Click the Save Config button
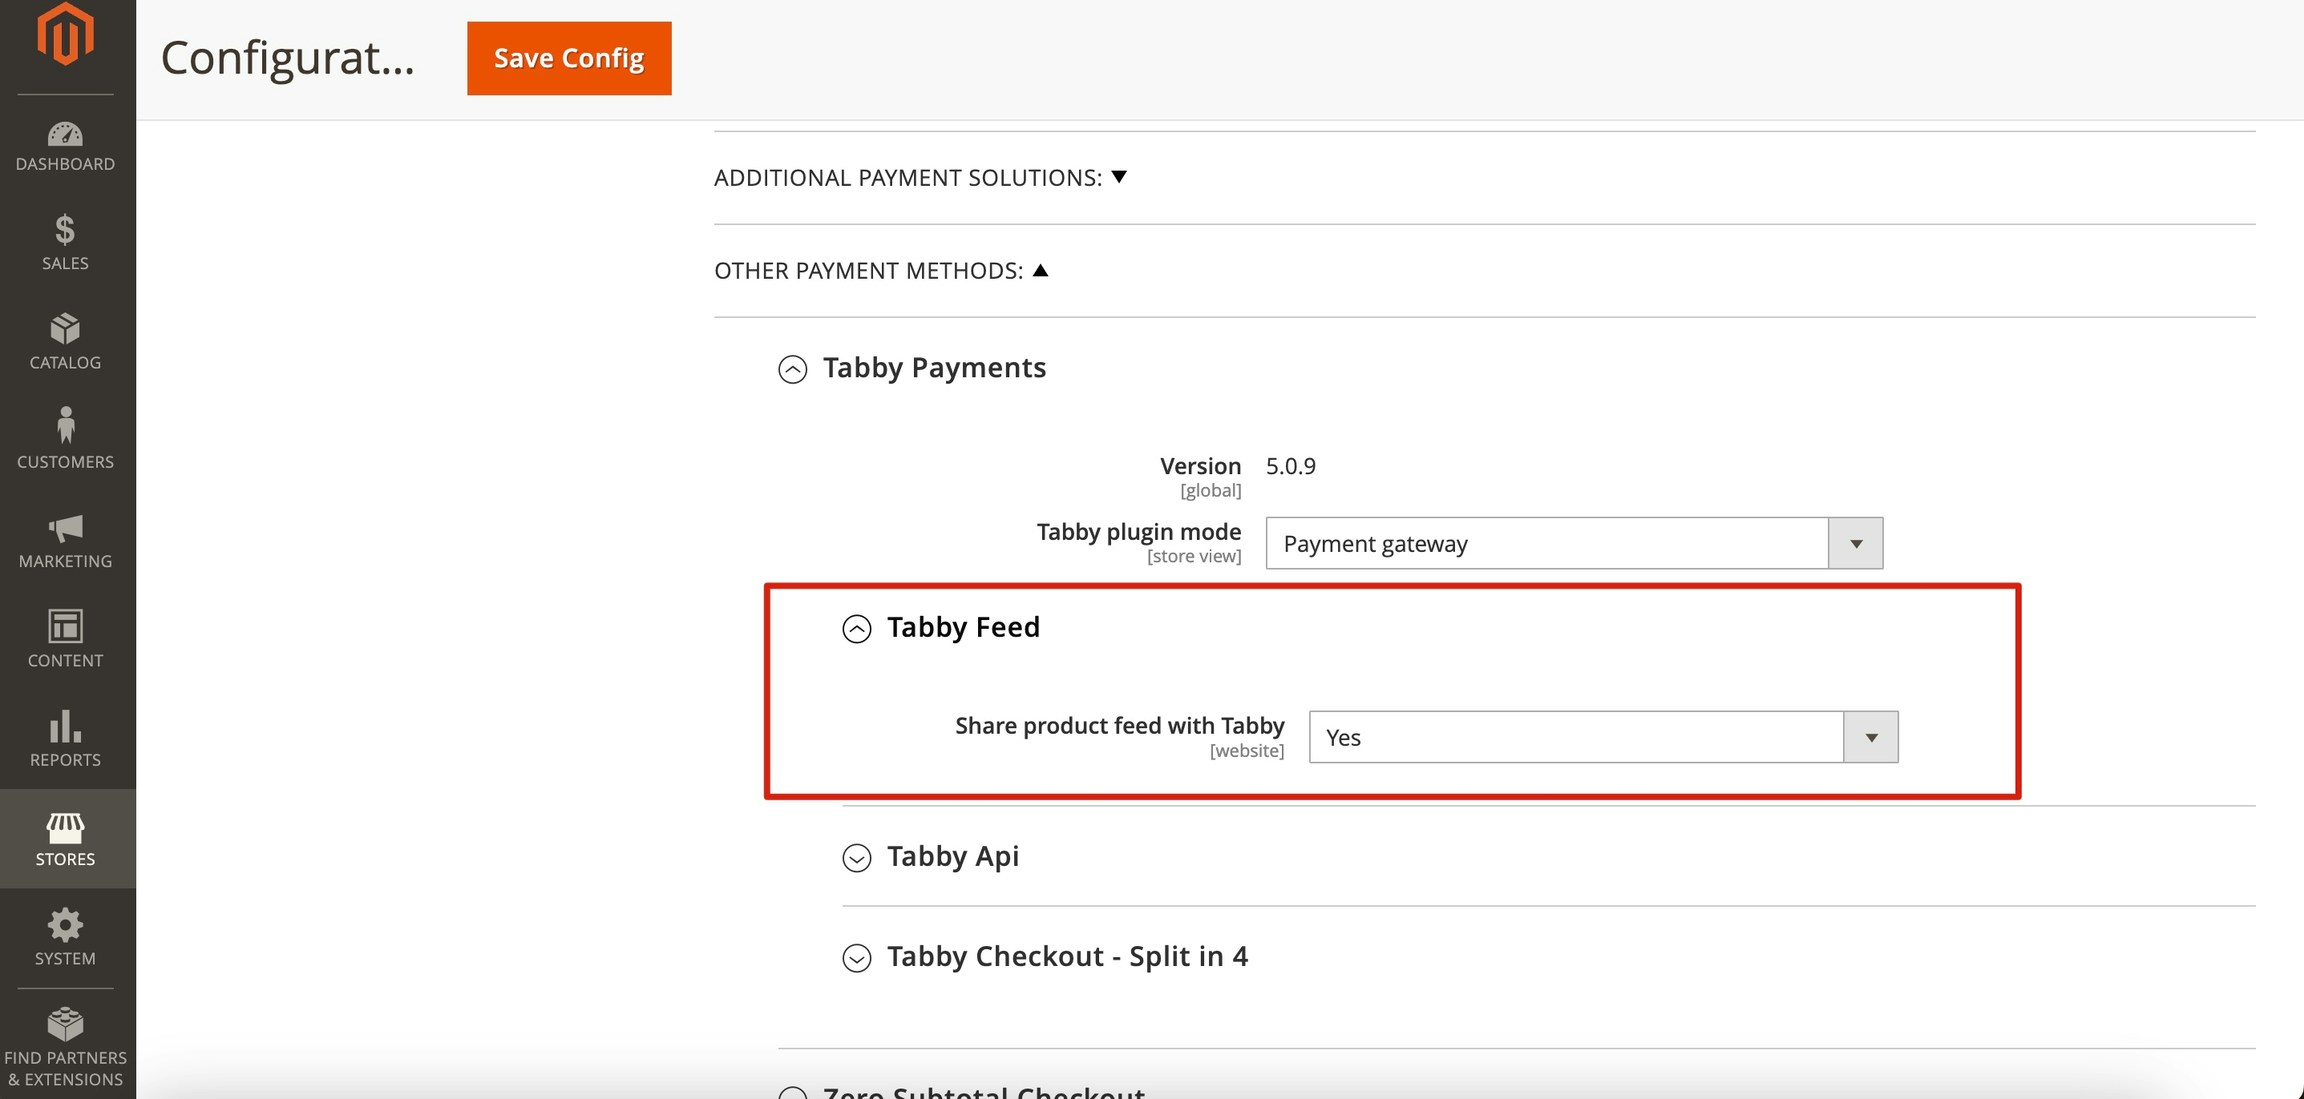Image resolution: width=2304 pixels, height=1099 pixels. click(569, 58)
